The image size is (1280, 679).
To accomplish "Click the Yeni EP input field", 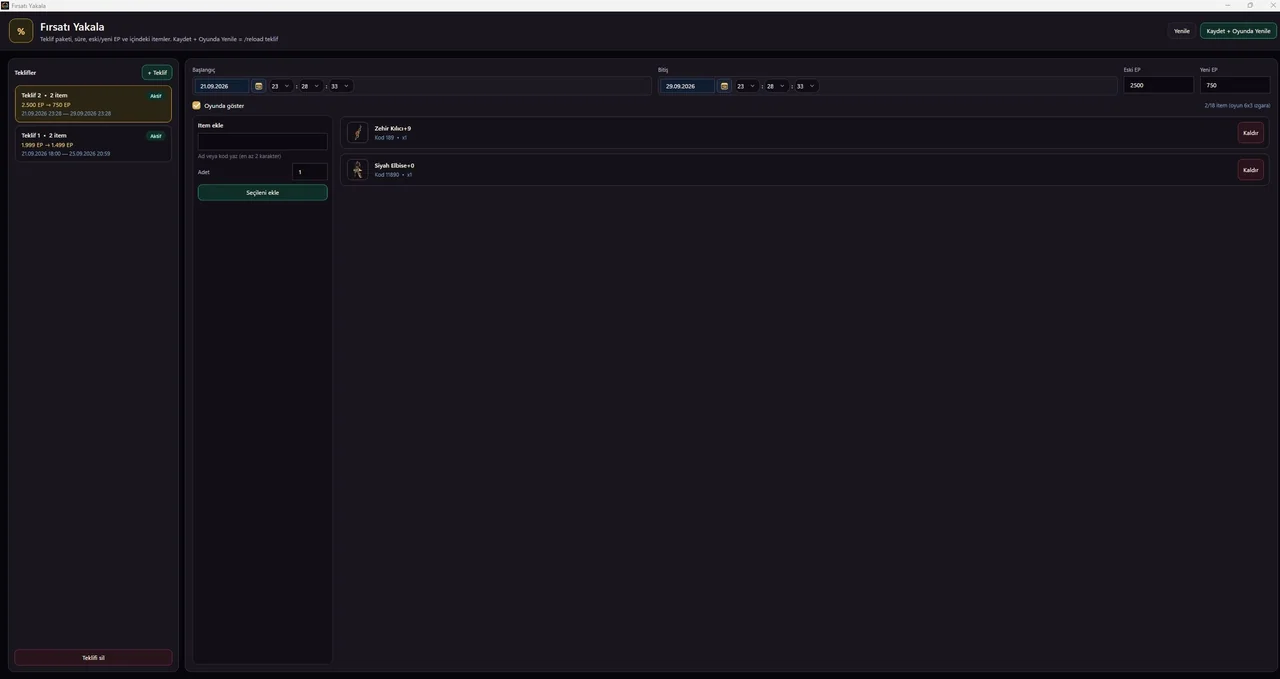I will pyautogui.click(x=1235, y=86).
